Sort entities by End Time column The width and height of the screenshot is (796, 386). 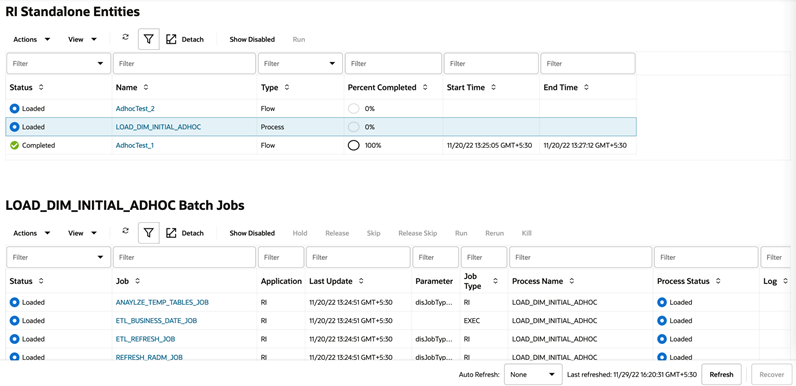click(x=586, y=87)
